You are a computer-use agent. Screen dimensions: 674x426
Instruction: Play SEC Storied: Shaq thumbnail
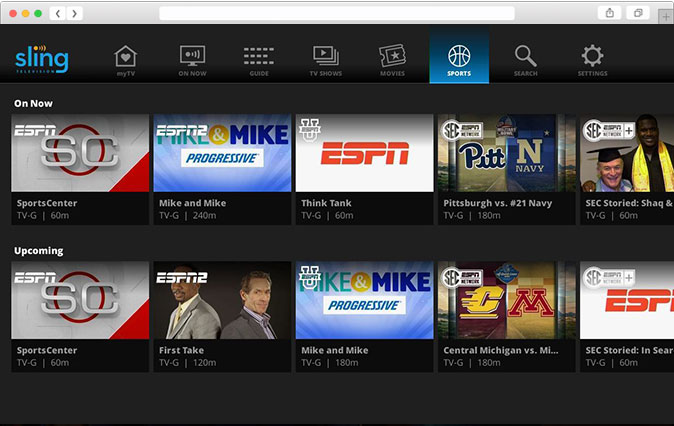(627, 153)
